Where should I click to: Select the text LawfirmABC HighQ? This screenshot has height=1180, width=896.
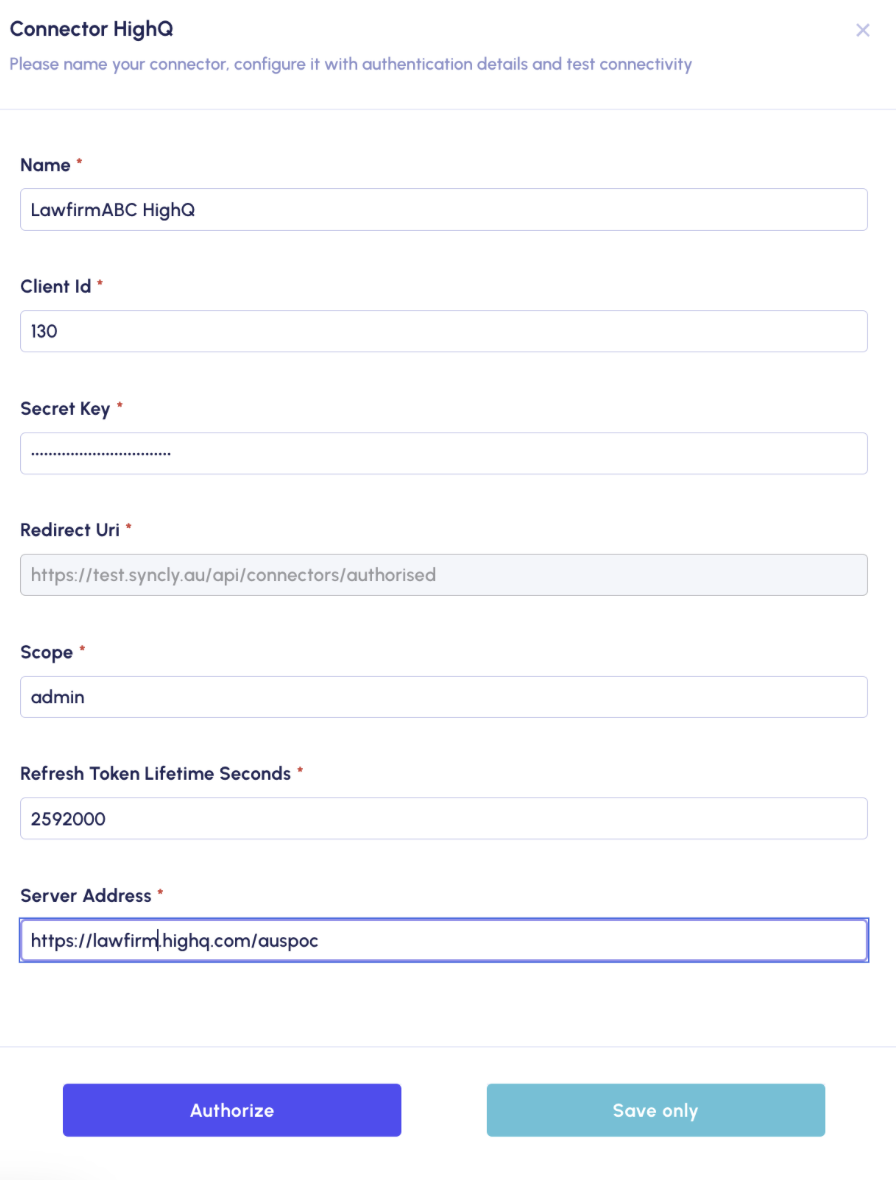coord(113,209)
